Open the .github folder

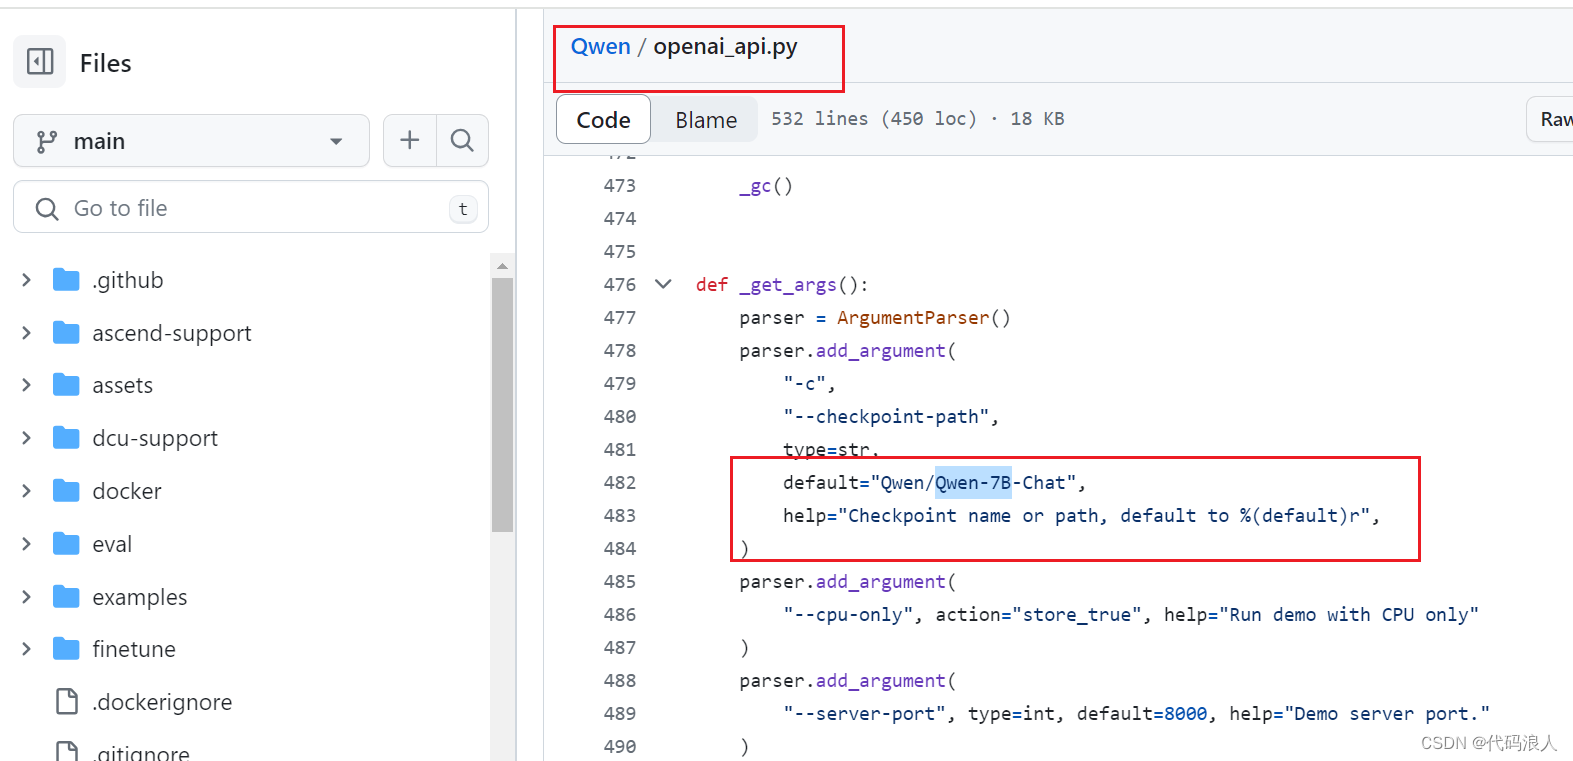pyautogui.click(x=128, y=280)
